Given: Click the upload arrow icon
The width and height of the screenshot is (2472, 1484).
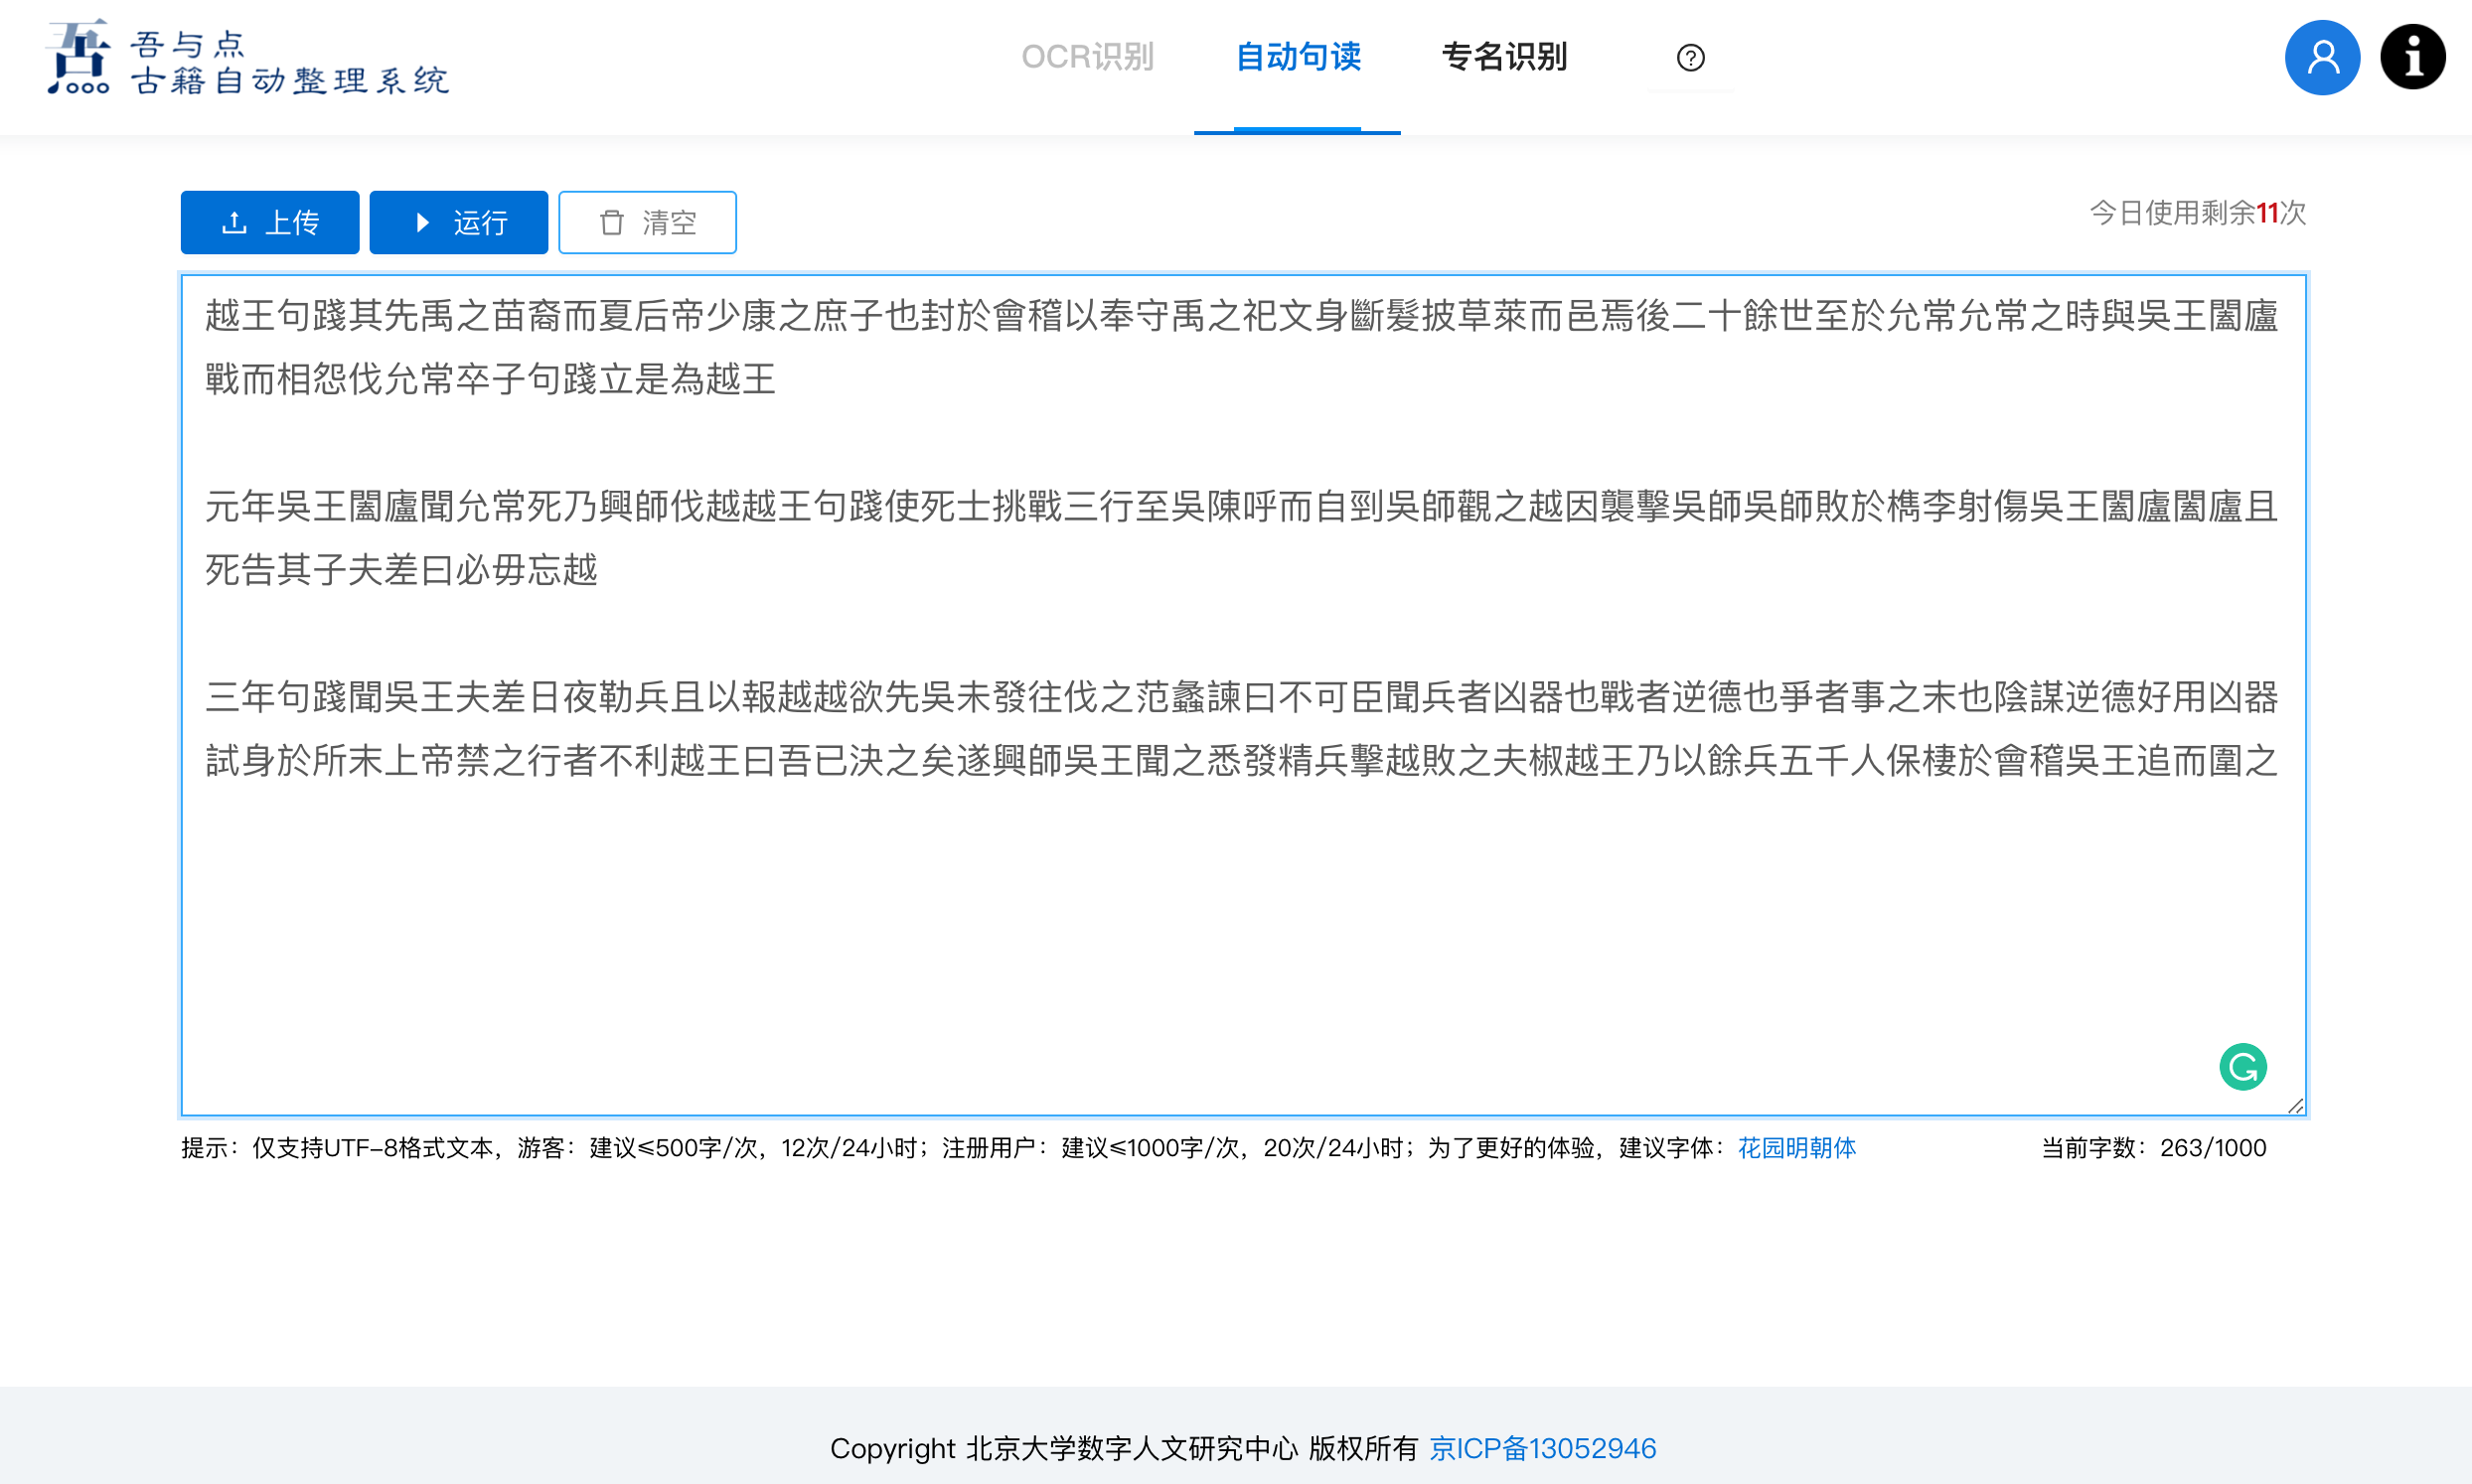Looking at the screenshot, I should click(x=234, y=222).
